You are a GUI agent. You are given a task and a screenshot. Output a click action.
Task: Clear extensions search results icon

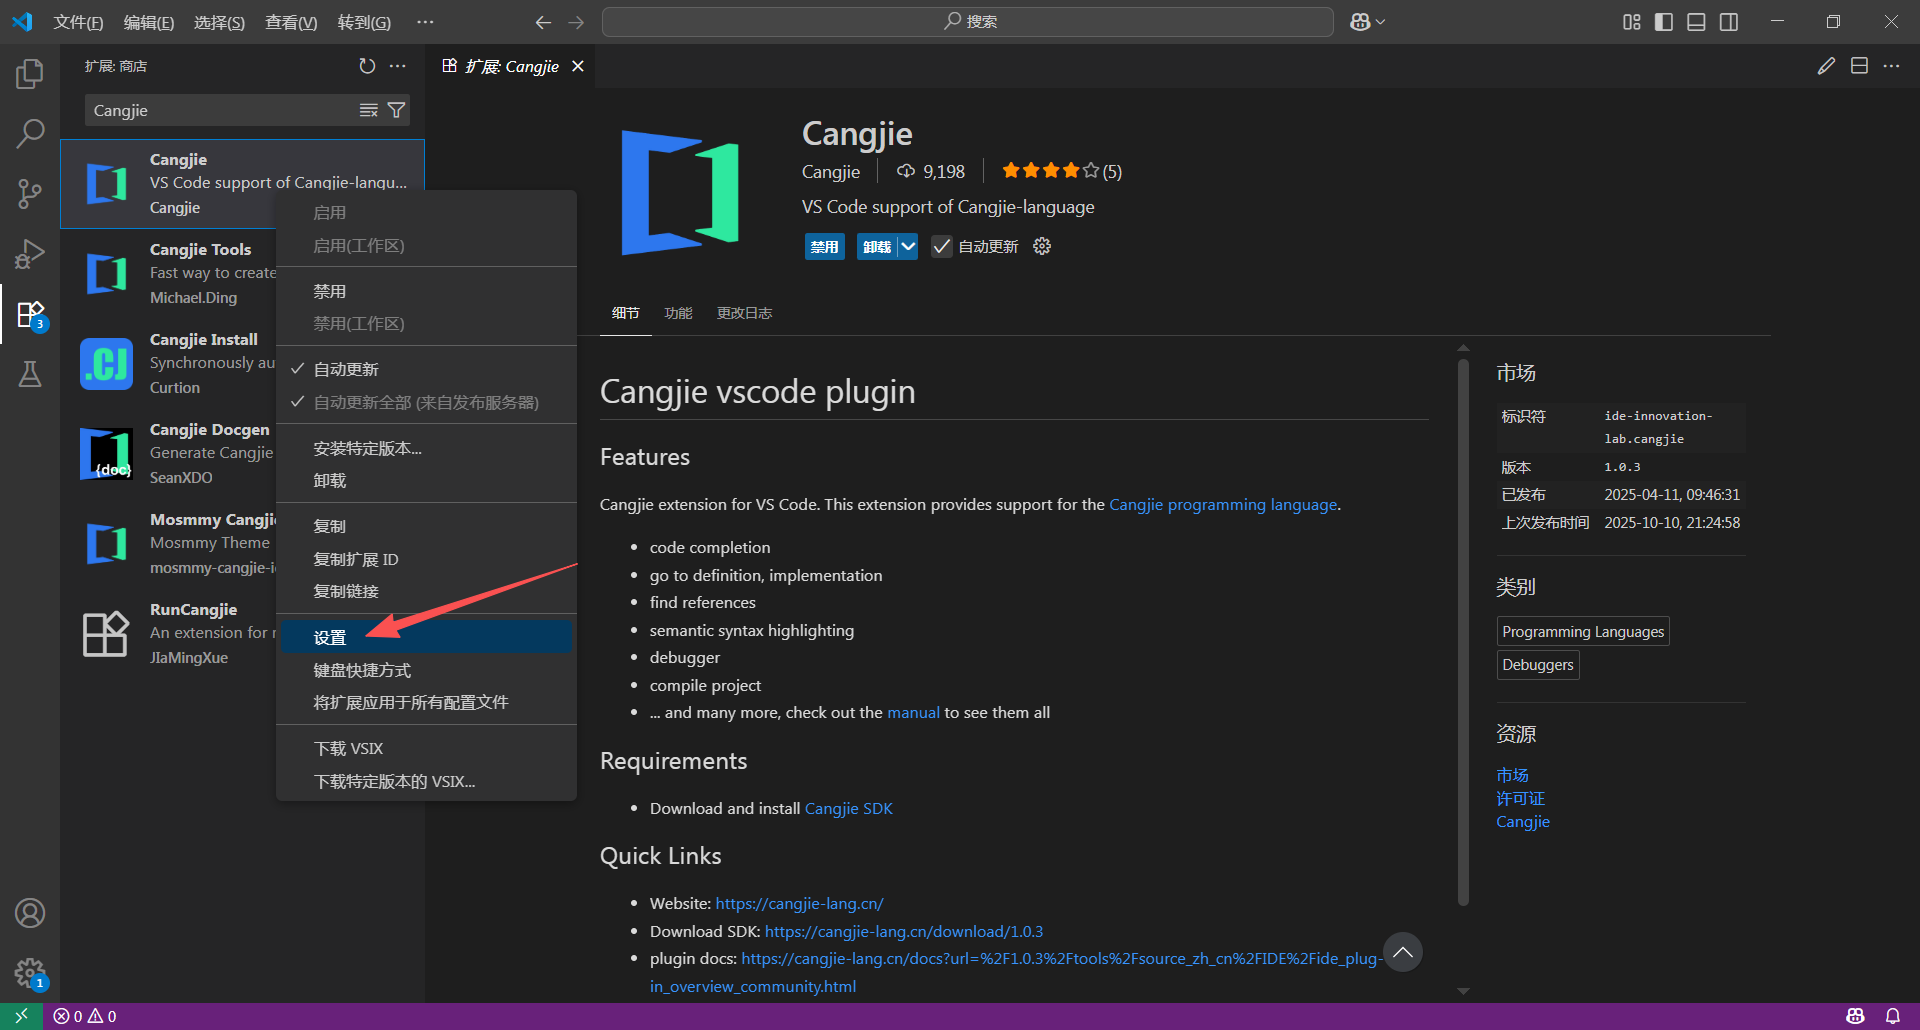click(x=369, y=110)
